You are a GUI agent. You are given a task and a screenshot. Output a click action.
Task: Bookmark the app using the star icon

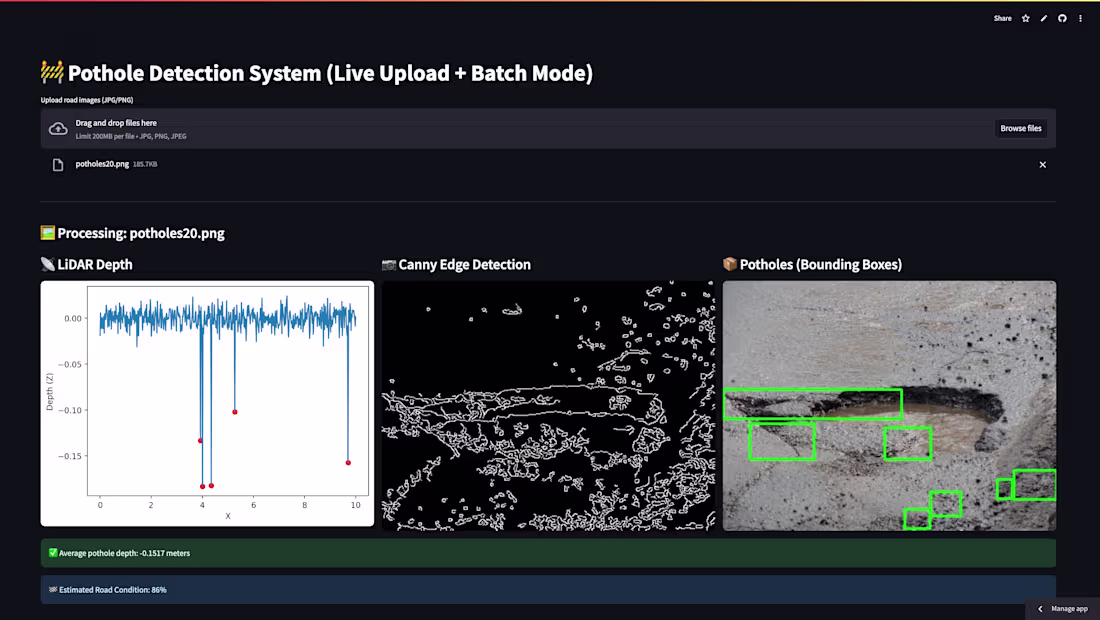point(1025,18)
